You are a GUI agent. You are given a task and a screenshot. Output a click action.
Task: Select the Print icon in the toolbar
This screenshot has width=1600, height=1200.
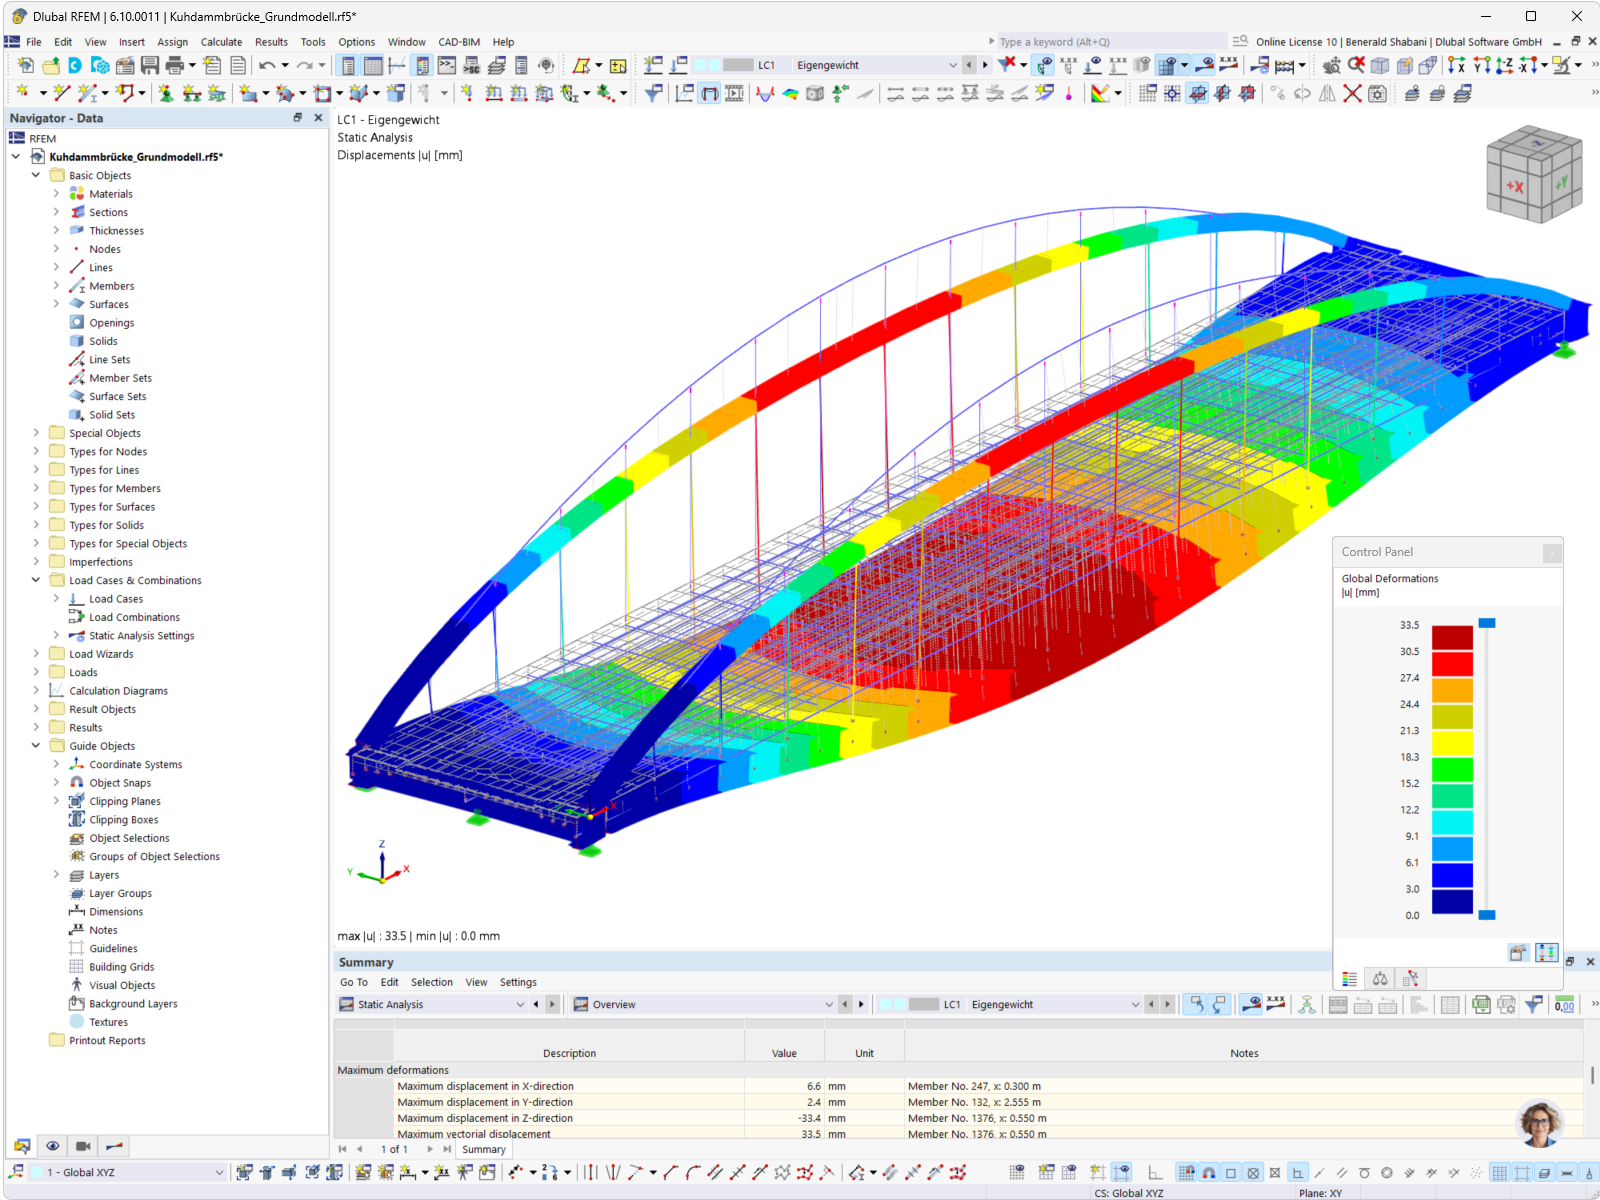click(174, 64)
